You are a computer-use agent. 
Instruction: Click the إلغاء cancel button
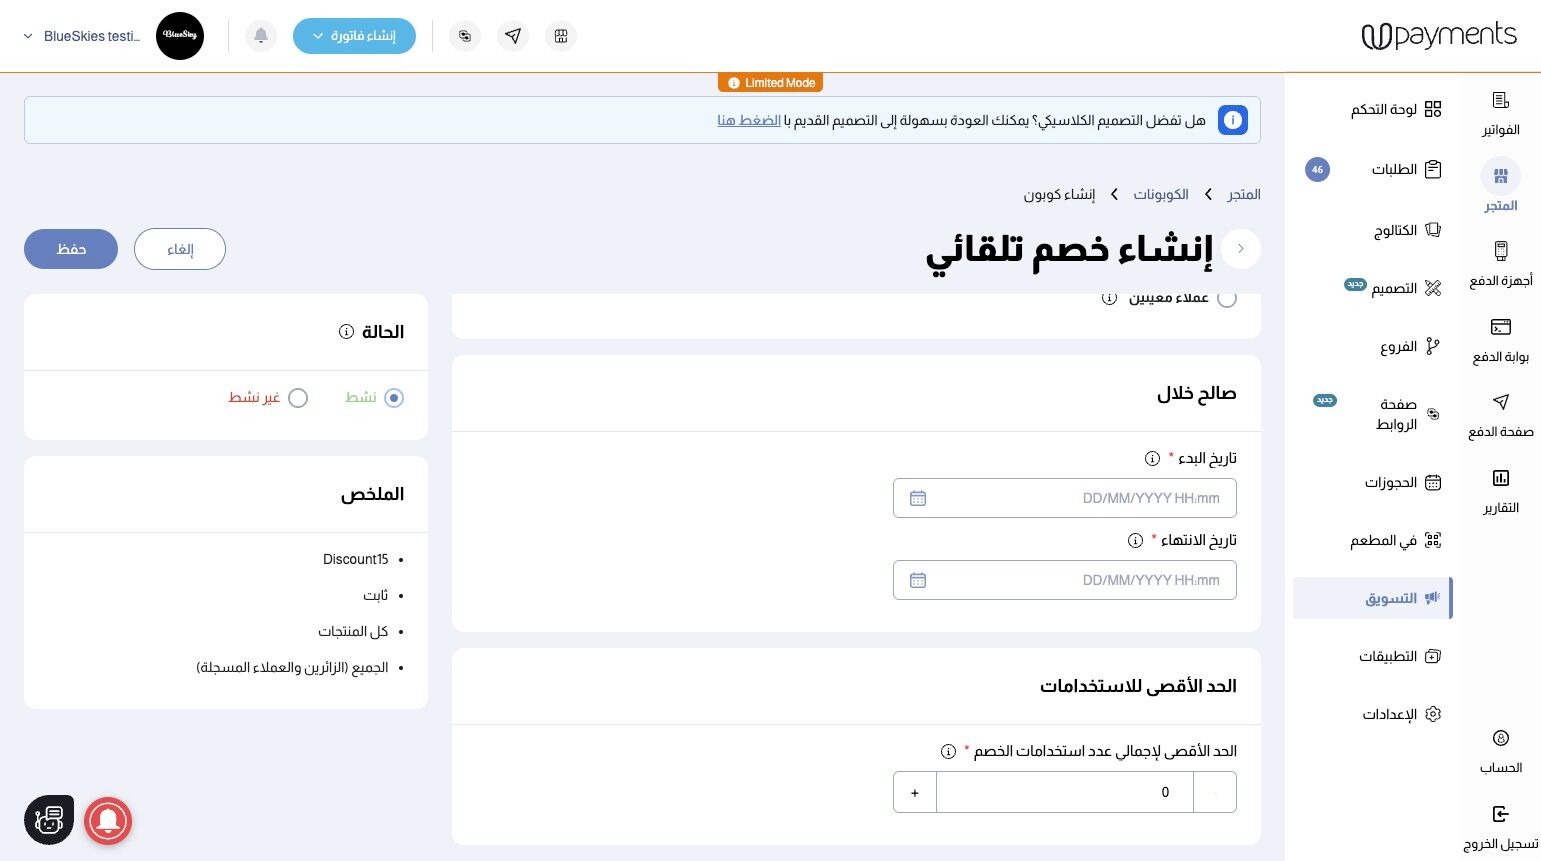click(180, 249)
